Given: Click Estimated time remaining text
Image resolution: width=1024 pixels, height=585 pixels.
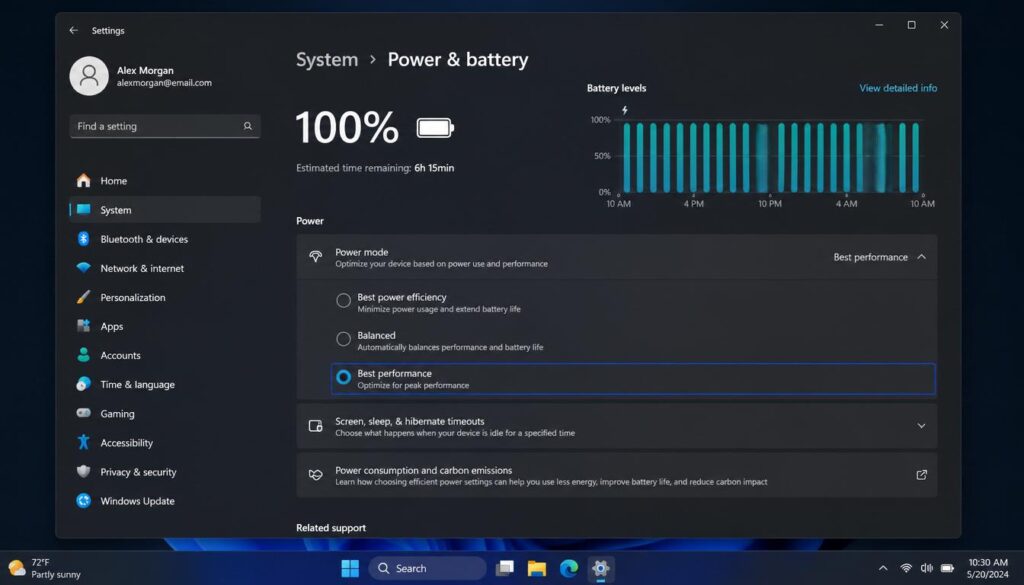Looking at the screenshot, I should [x=375, y=168].
